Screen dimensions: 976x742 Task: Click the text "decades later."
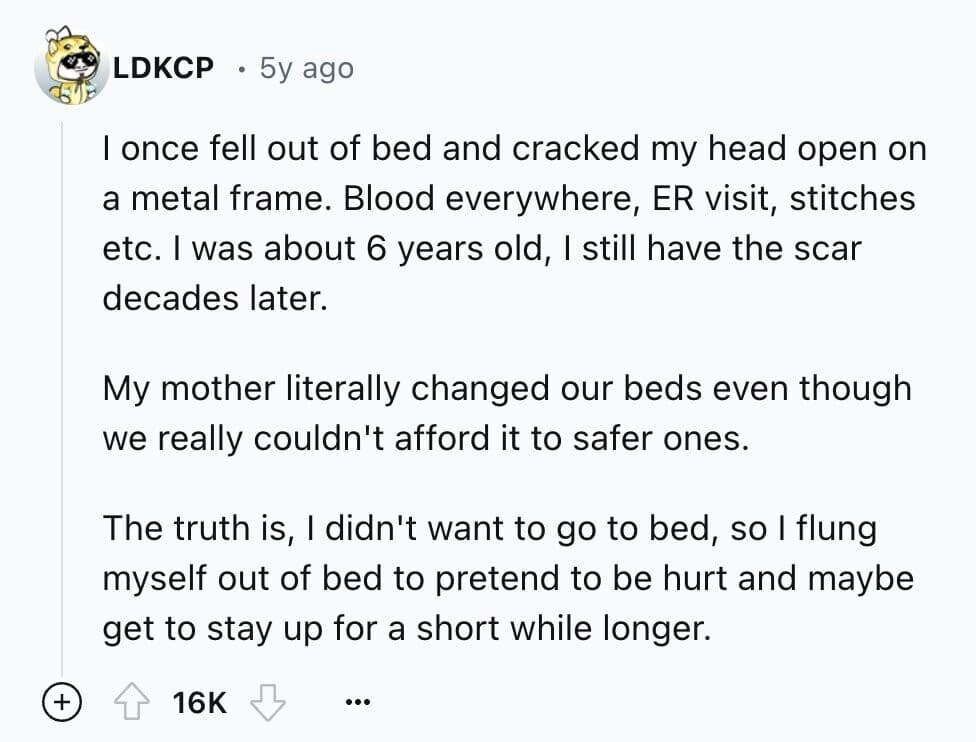click(x=215, y=299)
